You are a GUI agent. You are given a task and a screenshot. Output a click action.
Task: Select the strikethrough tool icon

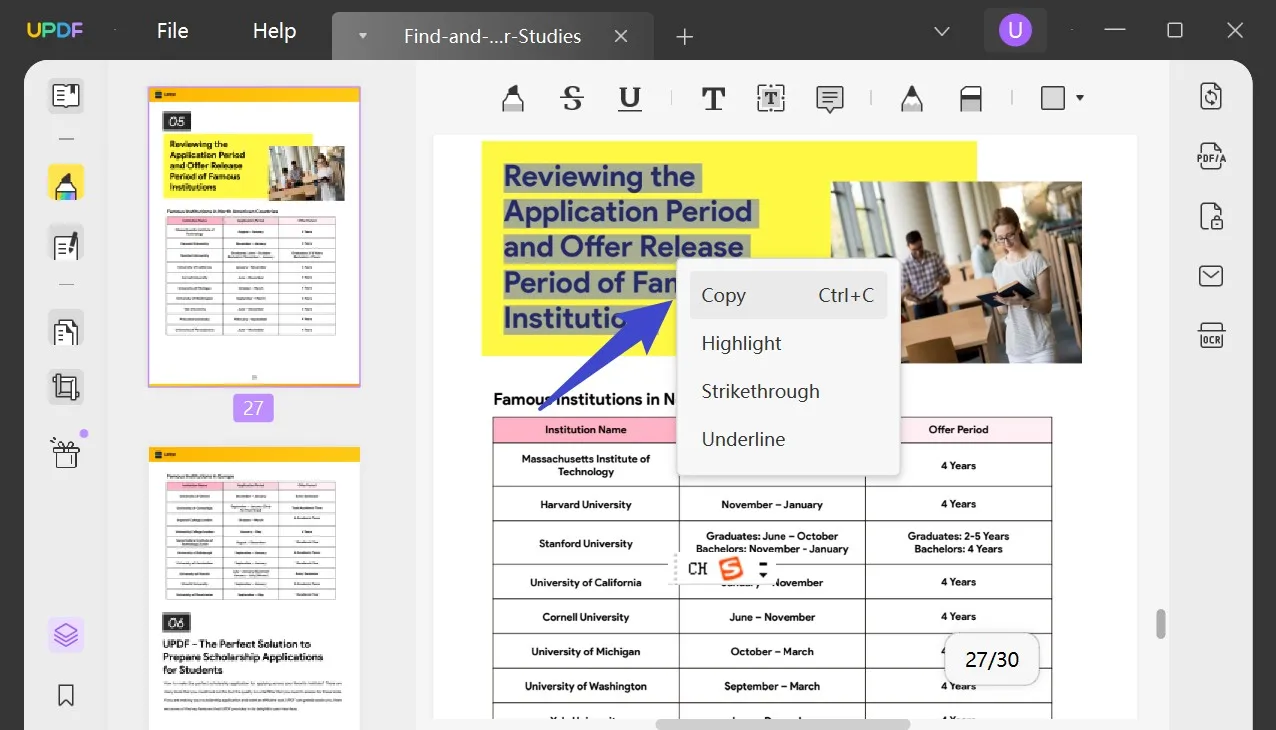[x=572, y=98]
